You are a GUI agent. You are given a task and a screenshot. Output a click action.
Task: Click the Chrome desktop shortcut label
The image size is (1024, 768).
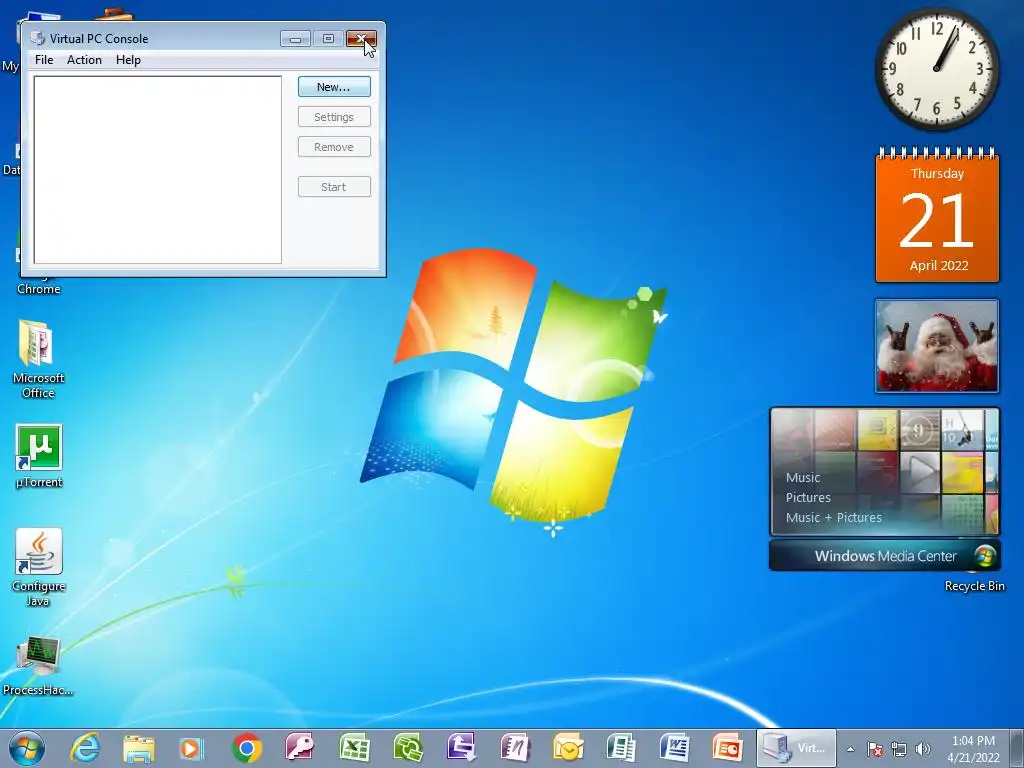pos(39,289)
